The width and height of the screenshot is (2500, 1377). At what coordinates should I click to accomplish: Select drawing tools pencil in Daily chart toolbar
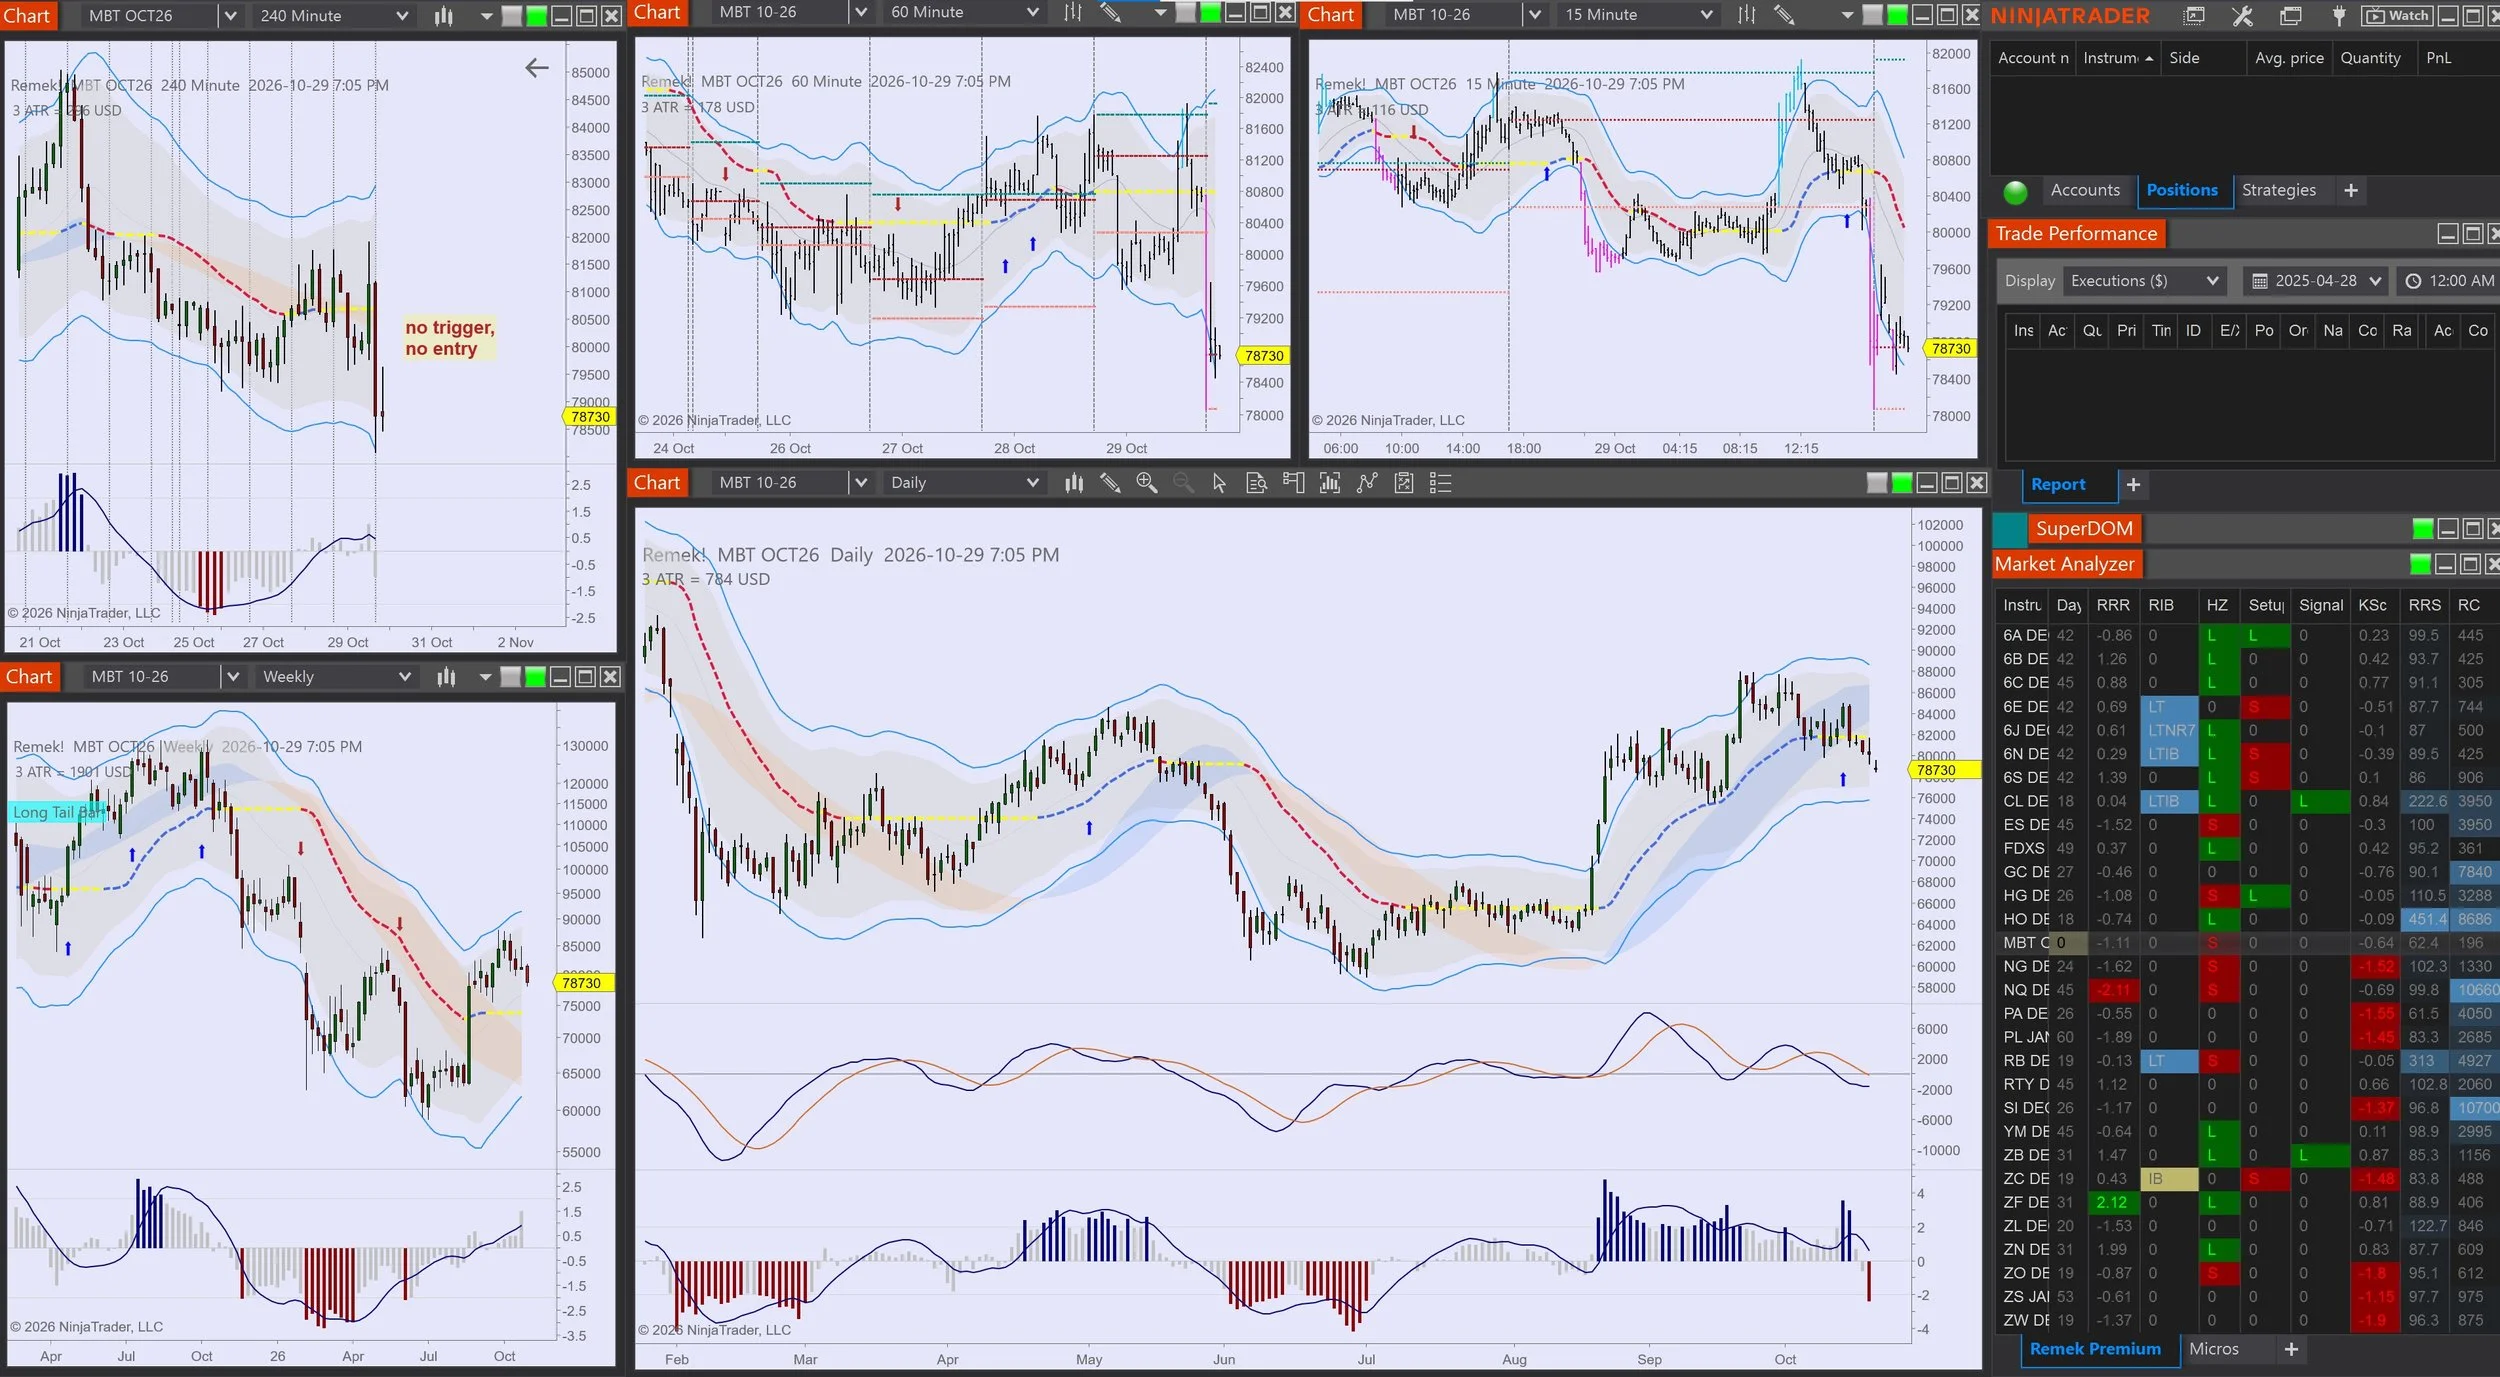pyautogui.click(x=1110, y=483)
